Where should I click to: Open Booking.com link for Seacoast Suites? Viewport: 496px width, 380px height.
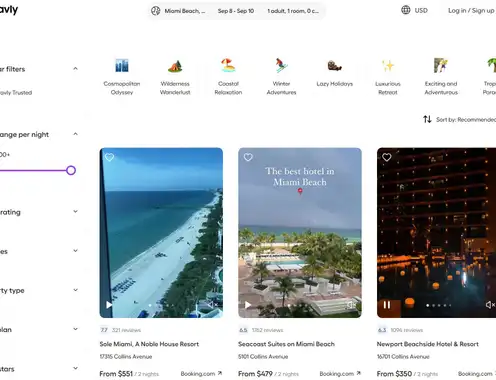pyautogui.click(x=340, y=374)
